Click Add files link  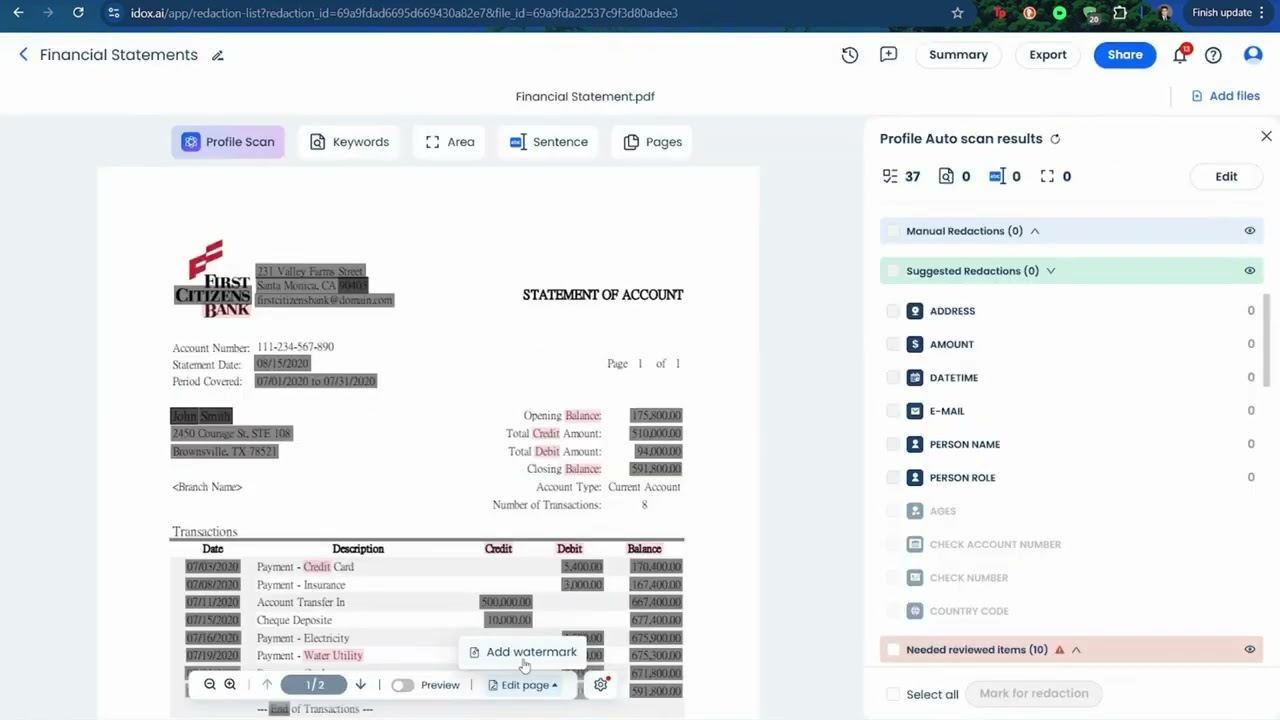click(1225, 96)
